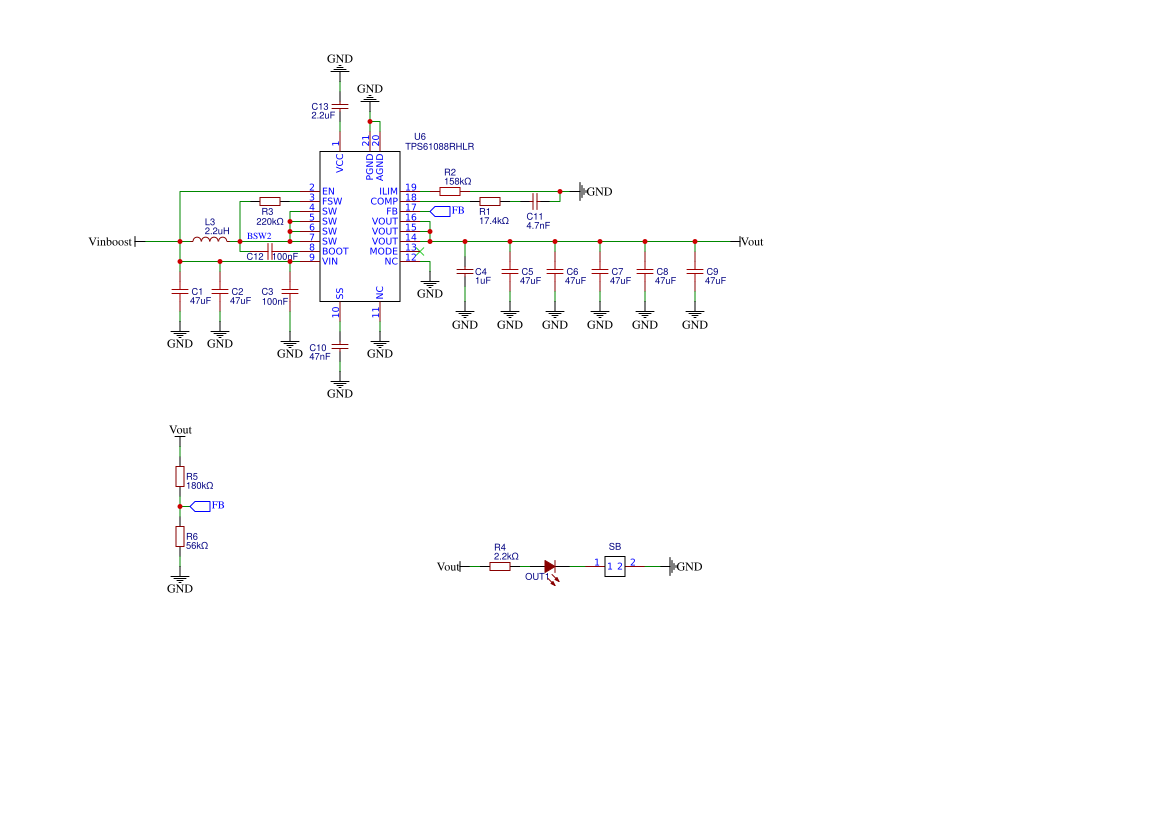Select the BSW2 net label near C12
This screenshot has width=1169, height=827.
coord(257,236)
